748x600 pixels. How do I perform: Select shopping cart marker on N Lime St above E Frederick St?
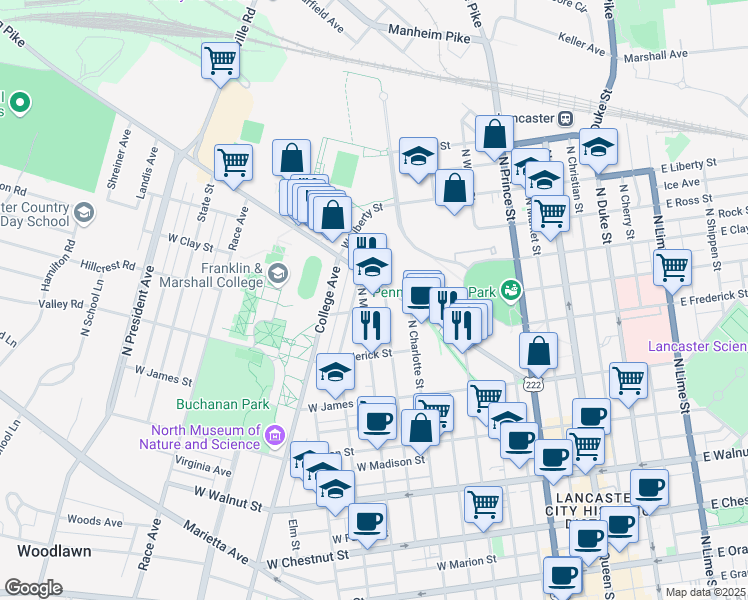pos(673,268)
